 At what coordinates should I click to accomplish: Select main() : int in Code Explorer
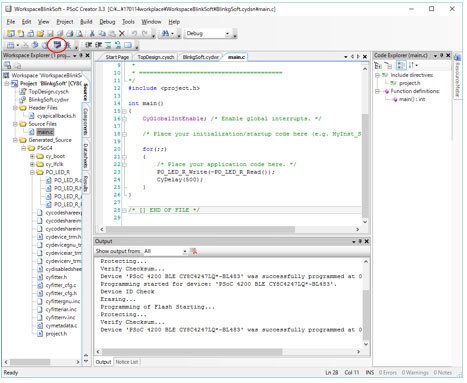pyautogui.click(x=412, y=99)
